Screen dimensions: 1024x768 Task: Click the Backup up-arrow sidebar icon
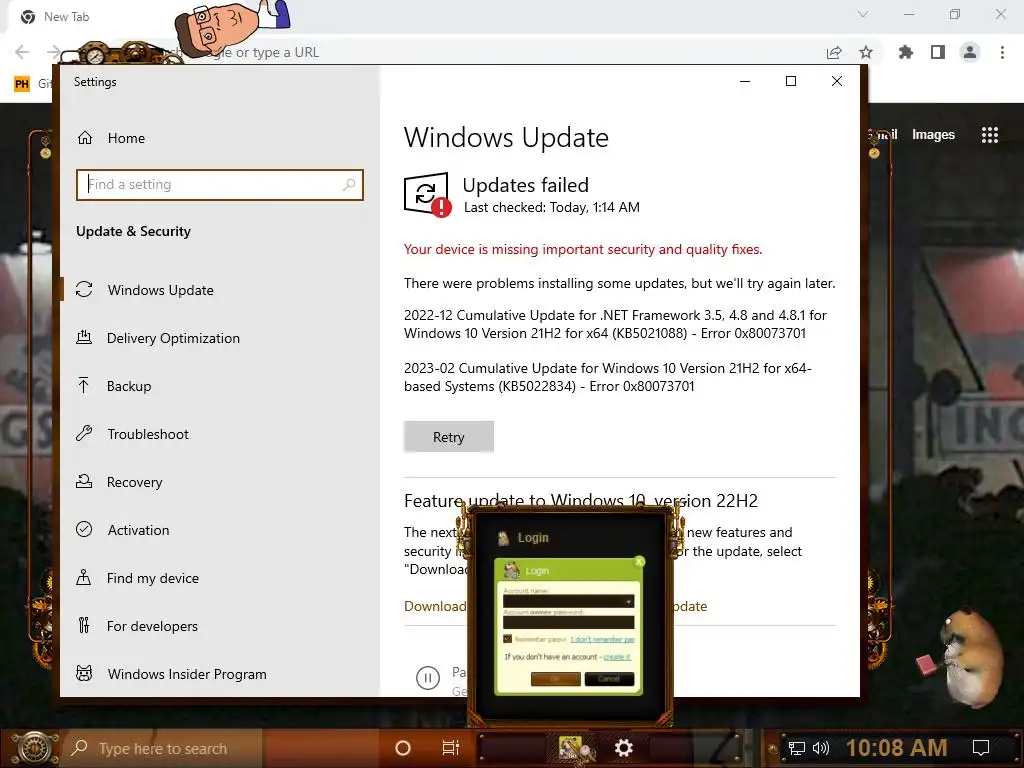[x=84, y=385]
